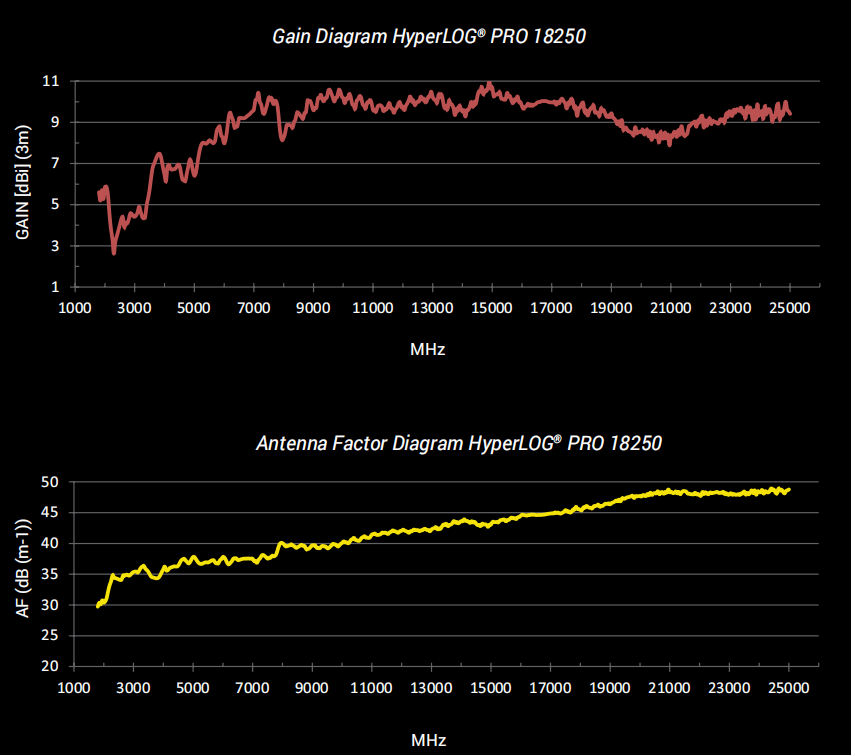Click 11000 on the Gain chart frequency axis
851x755 pixels.
pos(373,308)
